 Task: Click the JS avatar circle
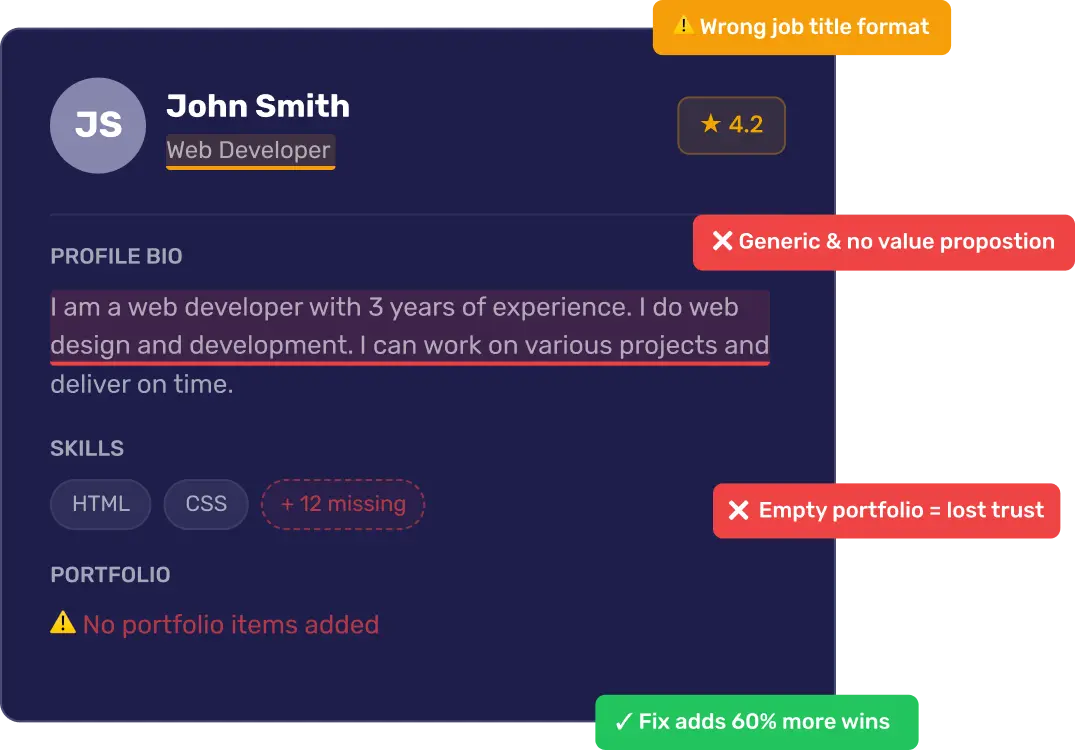(x=97, y=125)
